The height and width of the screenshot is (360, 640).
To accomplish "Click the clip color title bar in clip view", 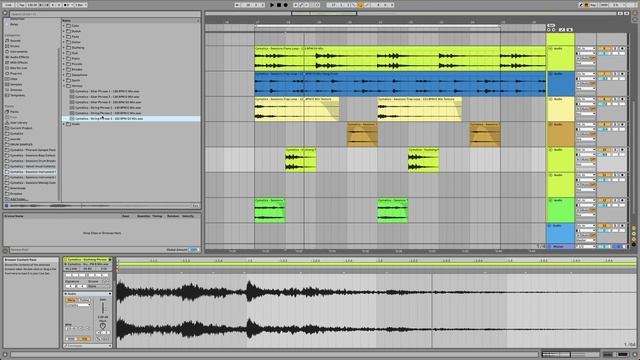I will pos(87,259).
